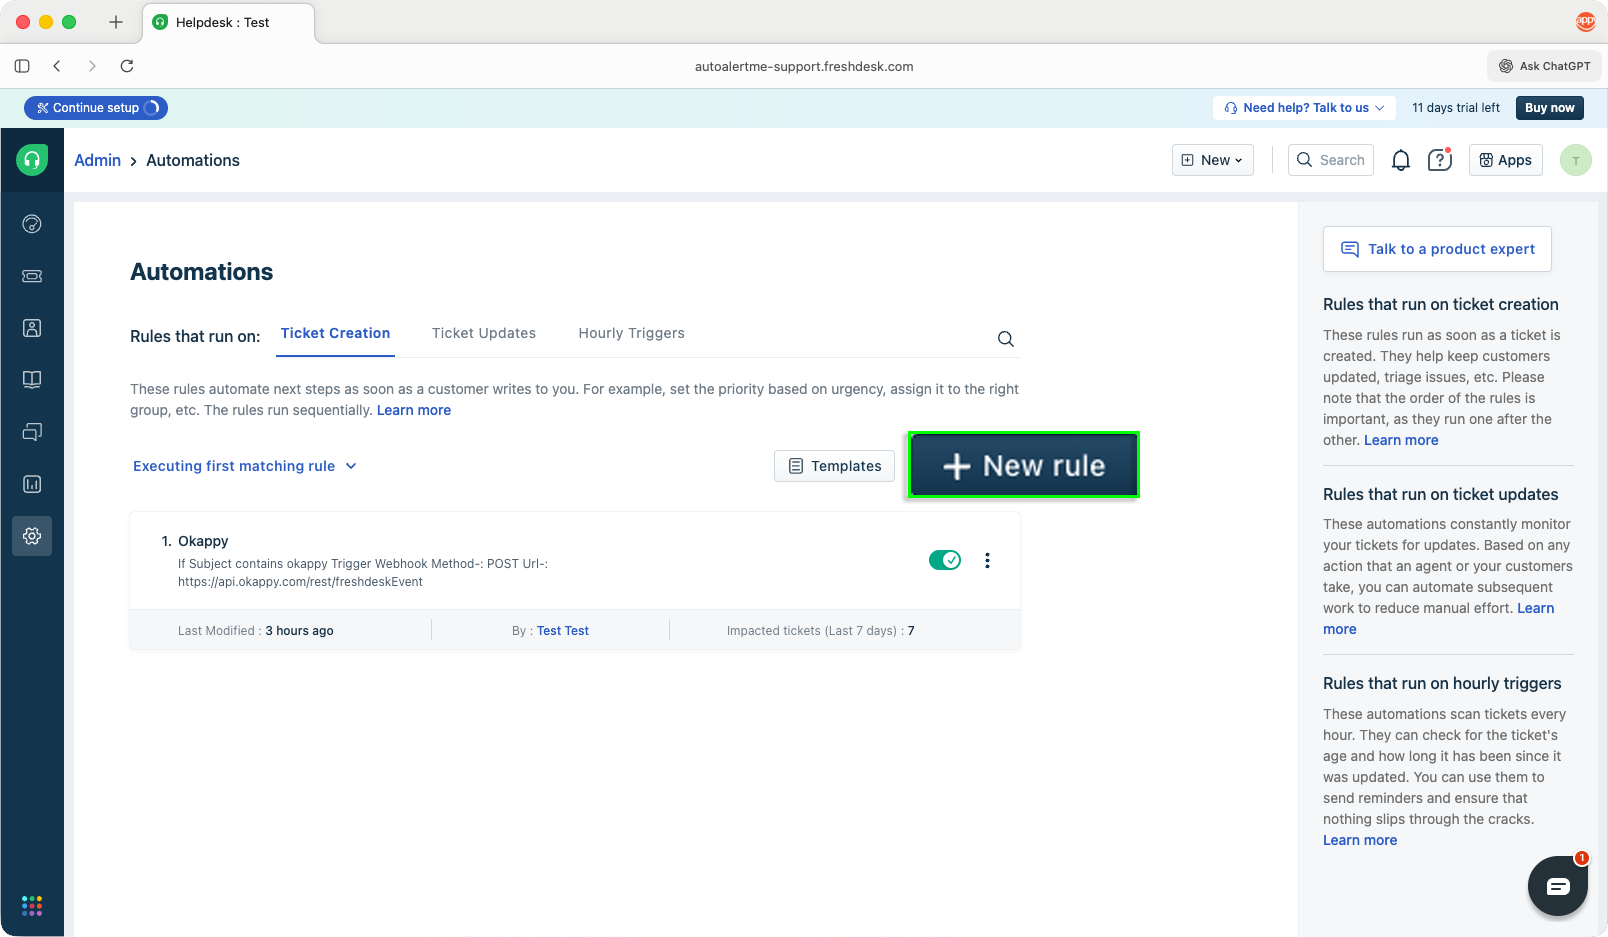The width and height of the screenshot is (1608, 937).
Task: Open the Templates button
Action: 835,466
